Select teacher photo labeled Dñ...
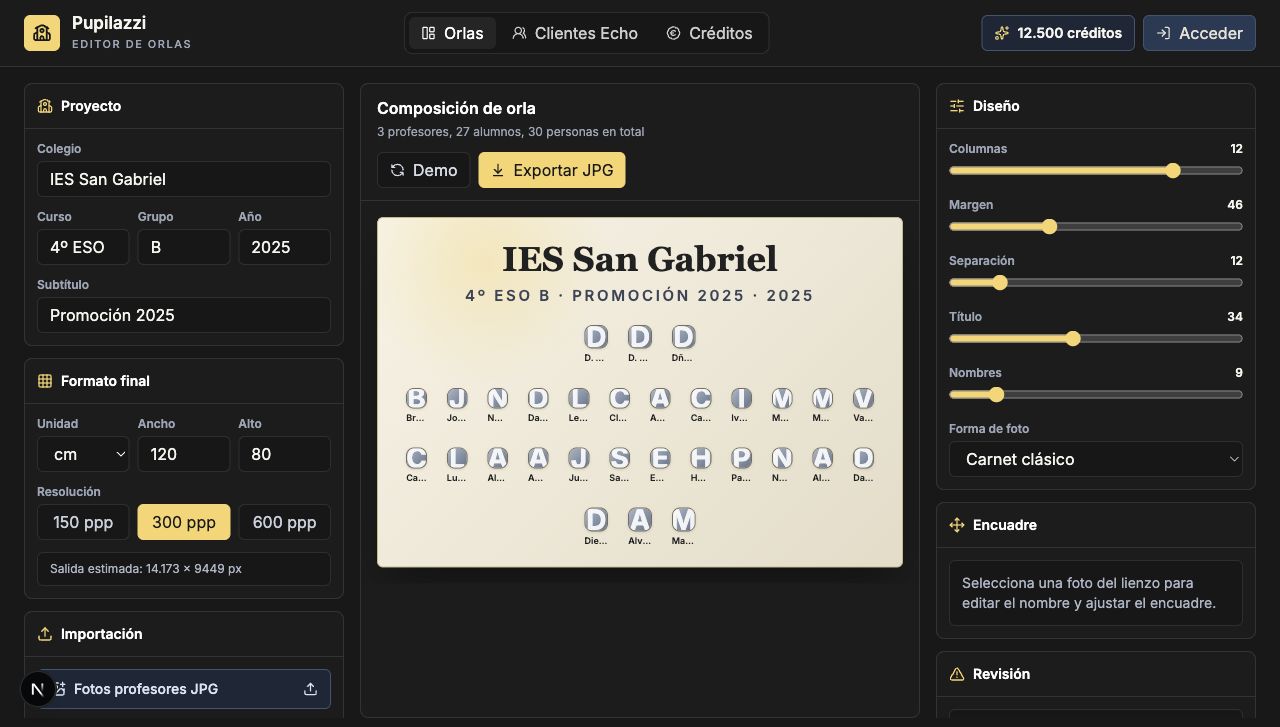 pos(683,337)
